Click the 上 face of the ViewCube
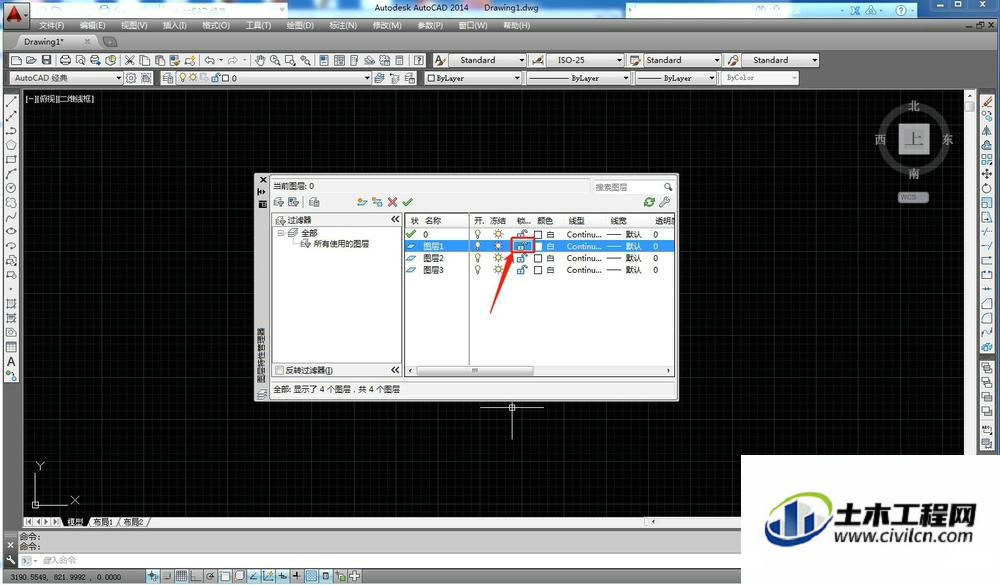The image size is (1000, 585). click(914, 139)
